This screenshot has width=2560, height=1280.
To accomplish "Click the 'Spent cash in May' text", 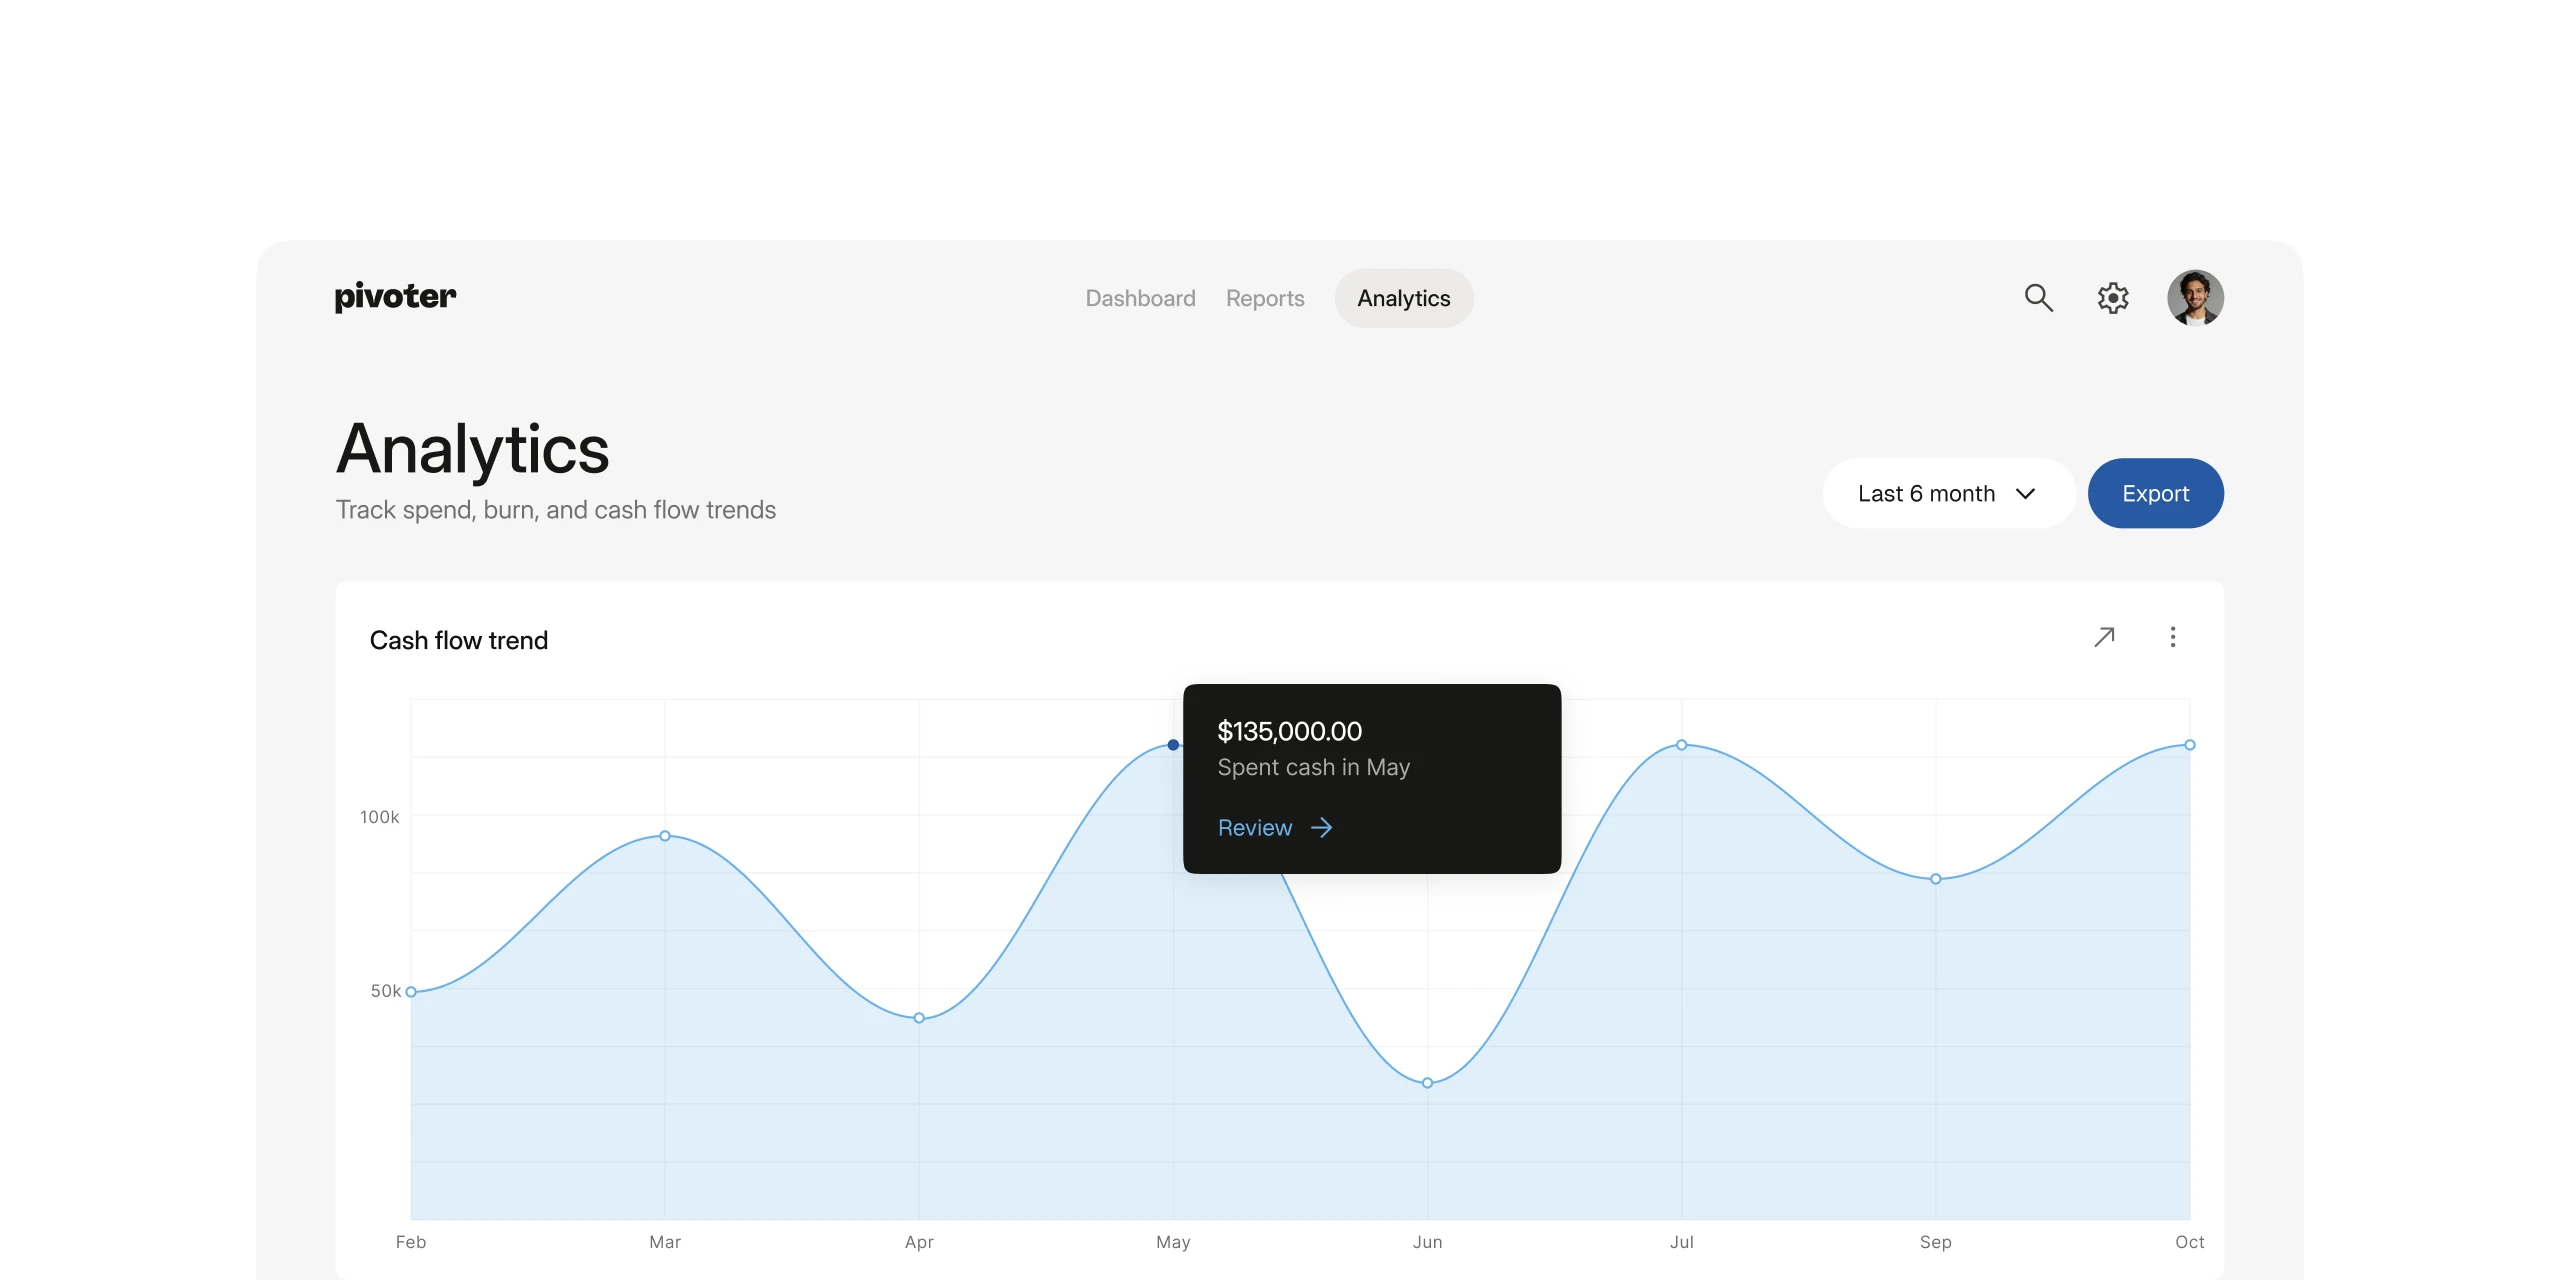I will pyautogui.click(x=1313, y=767).
